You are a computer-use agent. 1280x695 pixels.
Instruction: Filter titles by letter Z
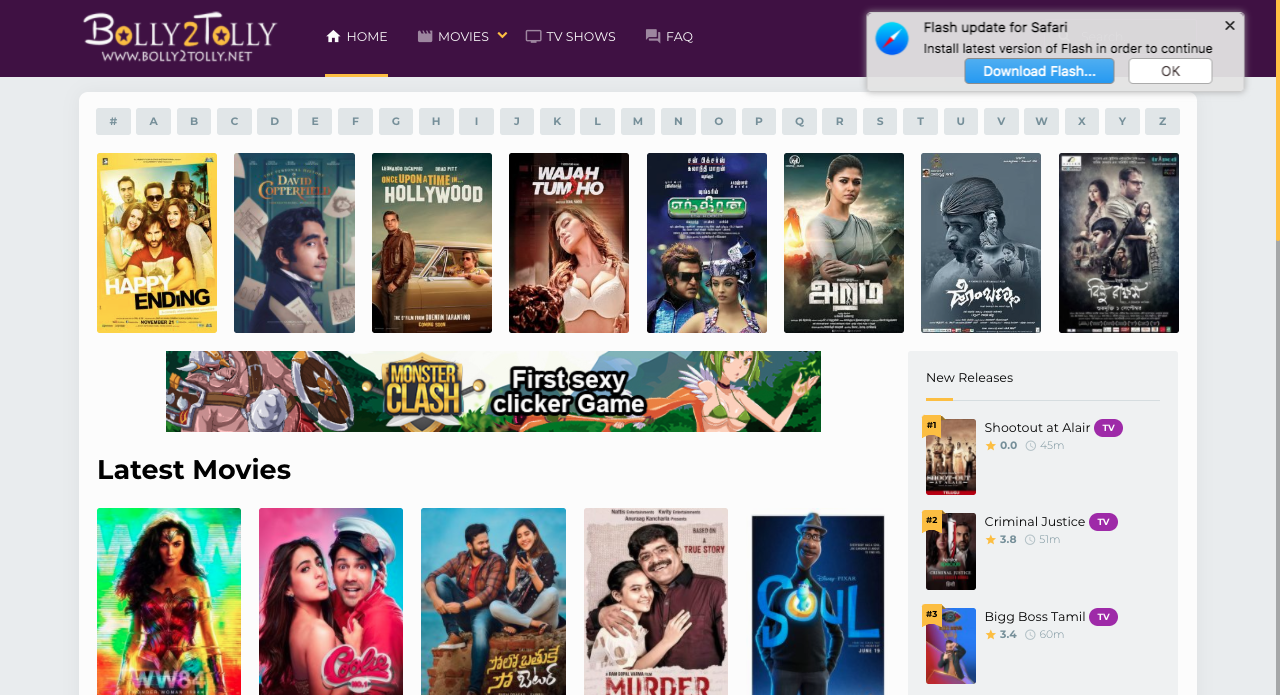pos(1162,121)
